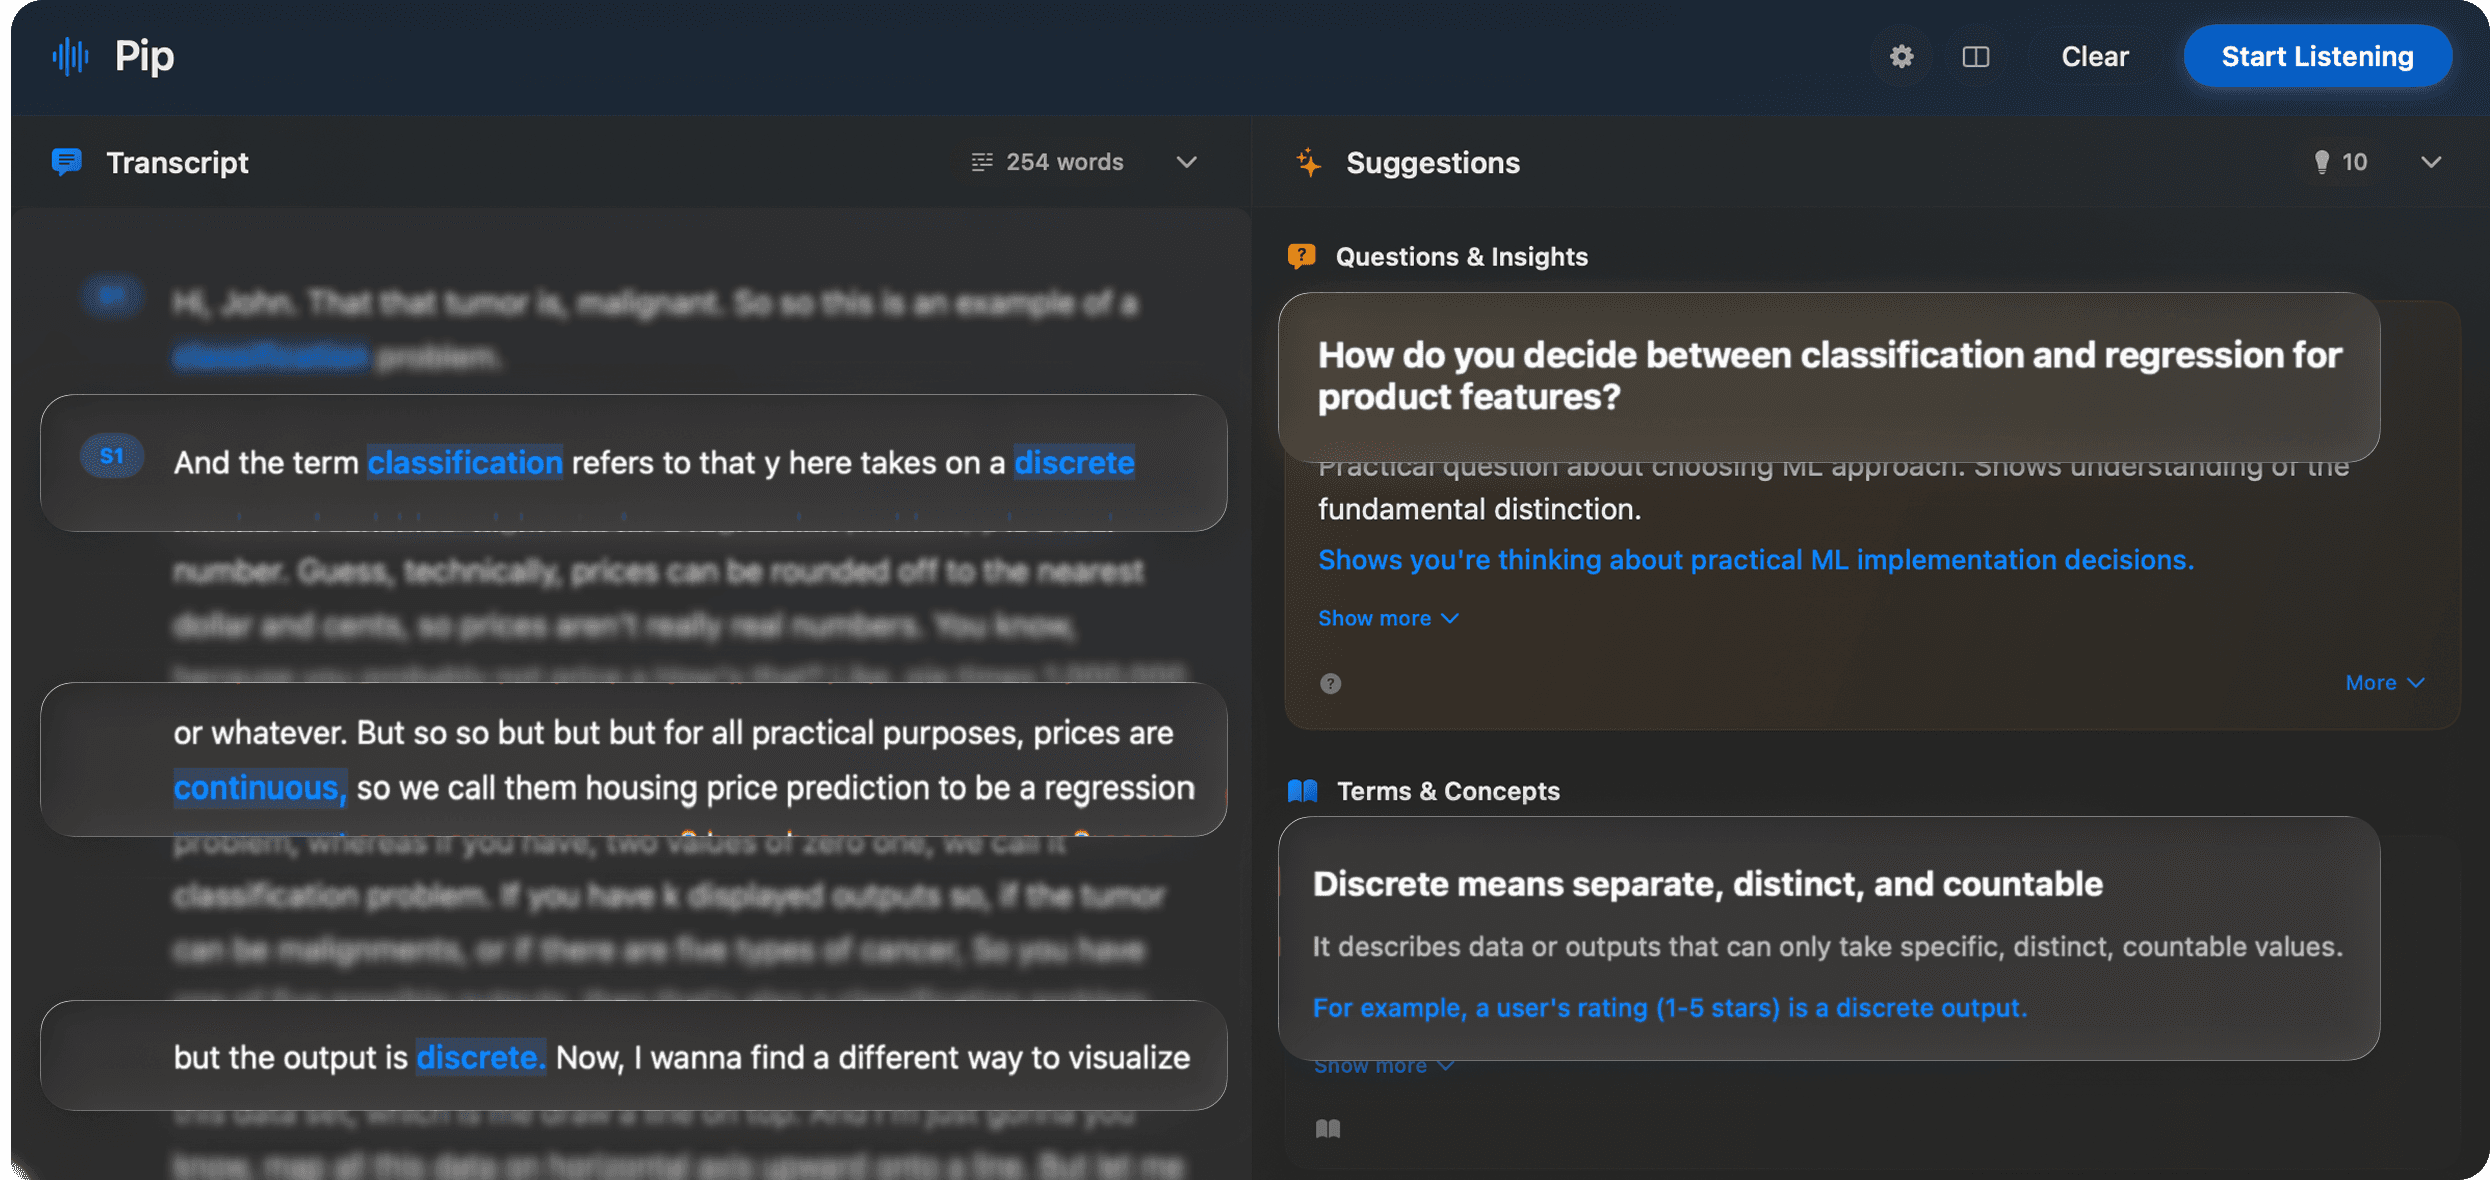Click the Suggestions sparkle icon
2490x1180 pixels.
1309,162
